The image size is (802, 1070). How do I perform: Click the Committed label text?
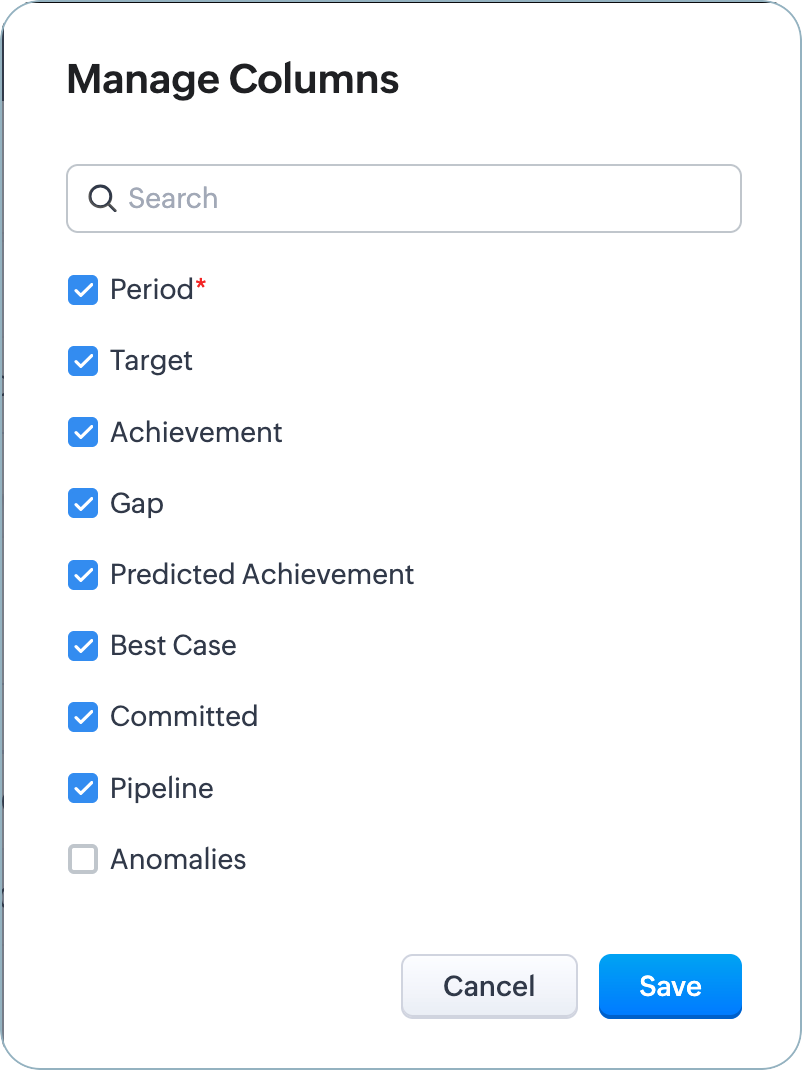pyautogui.click(x=184, y=717)
